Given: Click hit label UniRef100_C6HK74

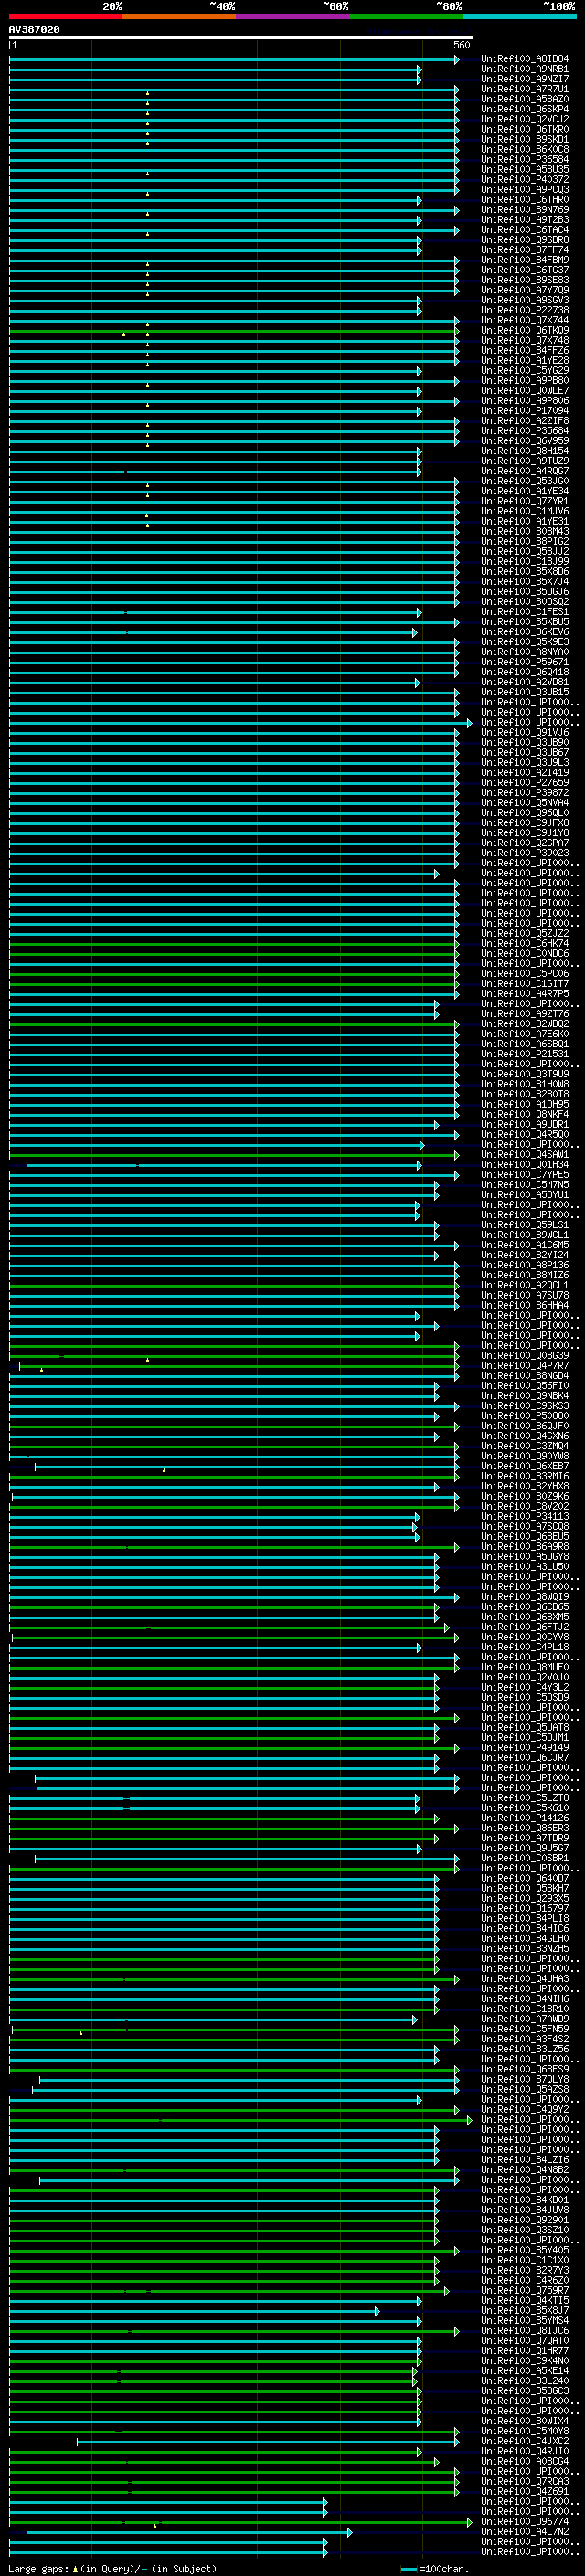Looking at the screenshot, I should [x=525, y=943].
